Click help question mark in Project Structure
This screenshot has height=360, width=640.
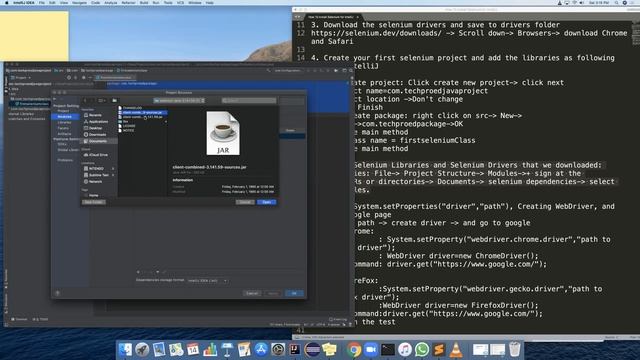pos(58,293)
